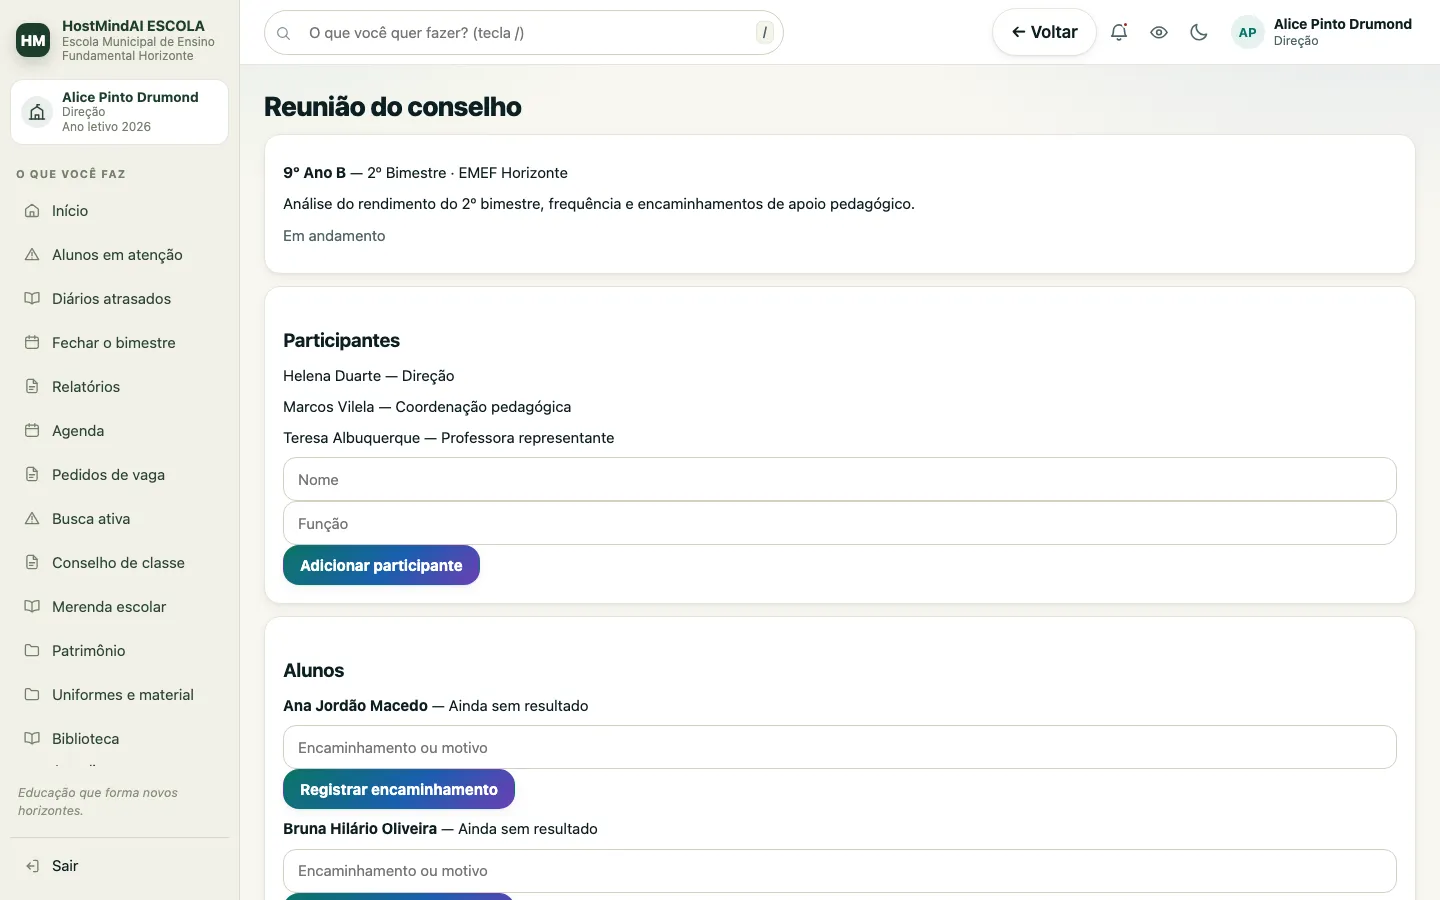Screen dimensions: 1440x900
Task: Click Registrar encaminhamento for Ana Jordão Macedo
Action: click(398, 789)
